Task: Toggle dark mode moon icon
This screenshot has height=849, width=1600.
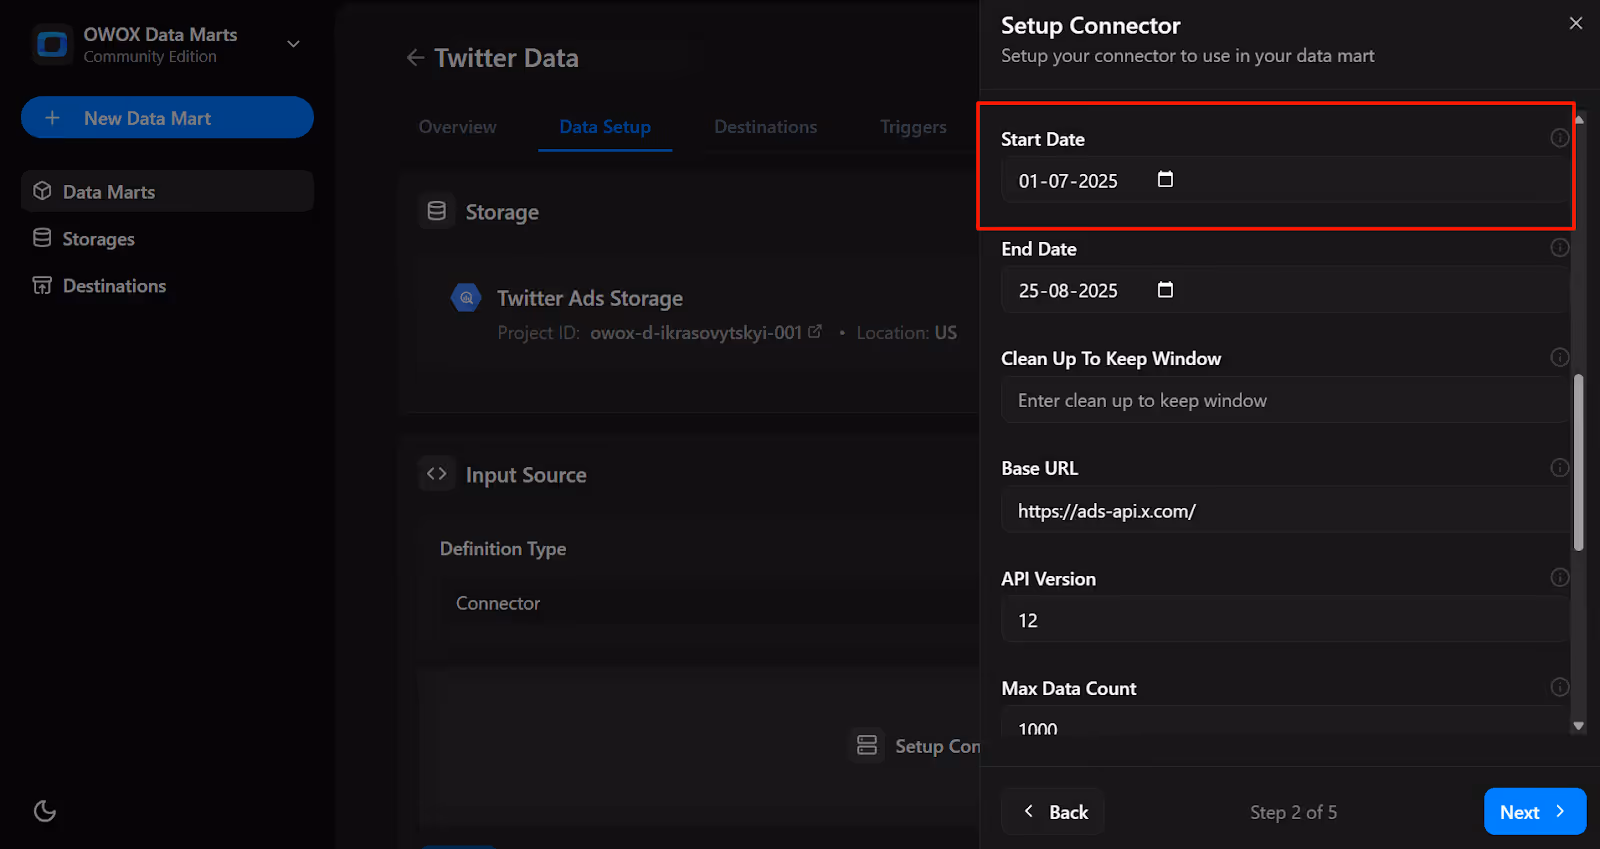Action: pyautogui.click(x=45, y=811)
